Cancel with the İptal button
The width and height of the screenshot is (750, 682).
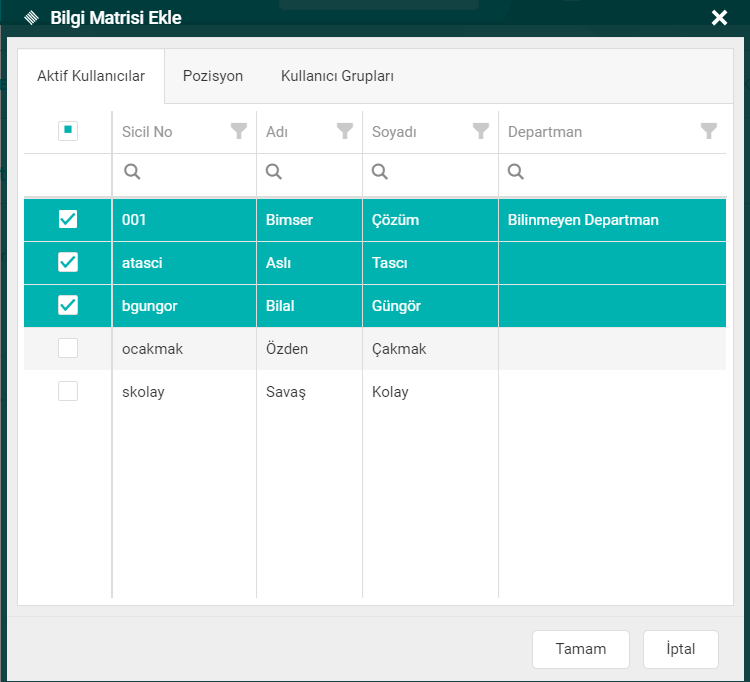click(x=680, y=649)
